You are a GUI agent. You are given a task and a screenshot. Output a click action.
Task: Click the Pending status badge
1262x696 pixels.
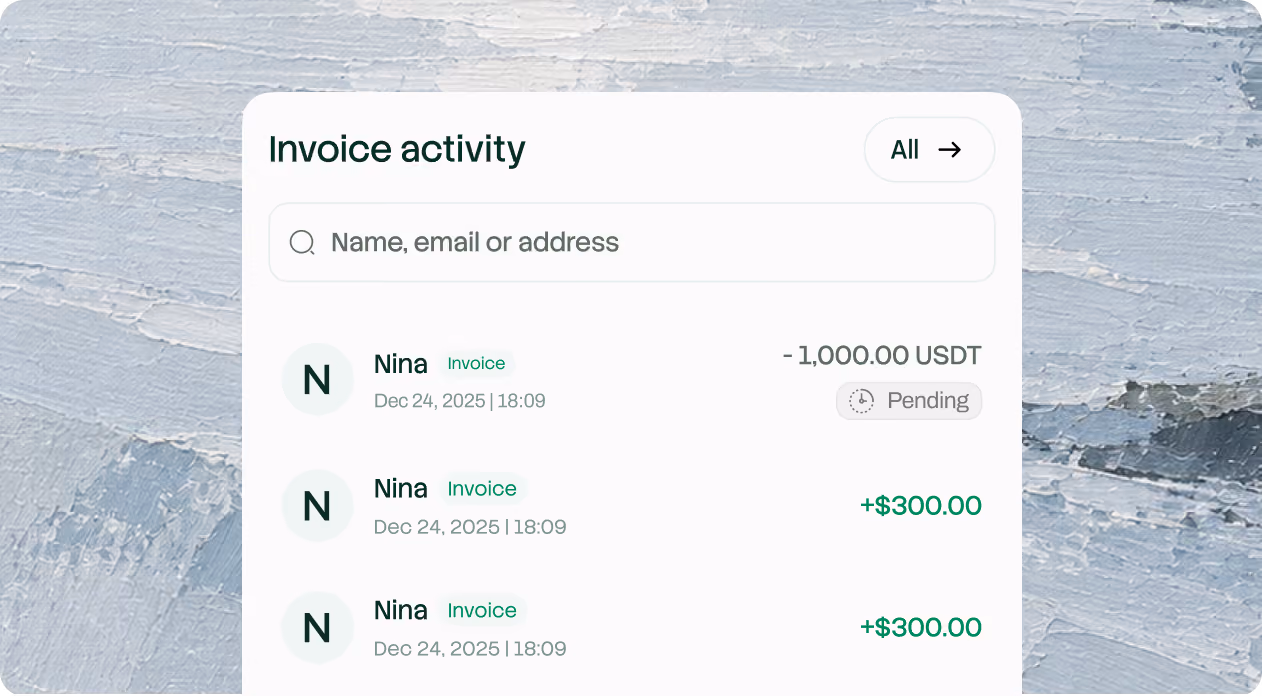point(909,401)
